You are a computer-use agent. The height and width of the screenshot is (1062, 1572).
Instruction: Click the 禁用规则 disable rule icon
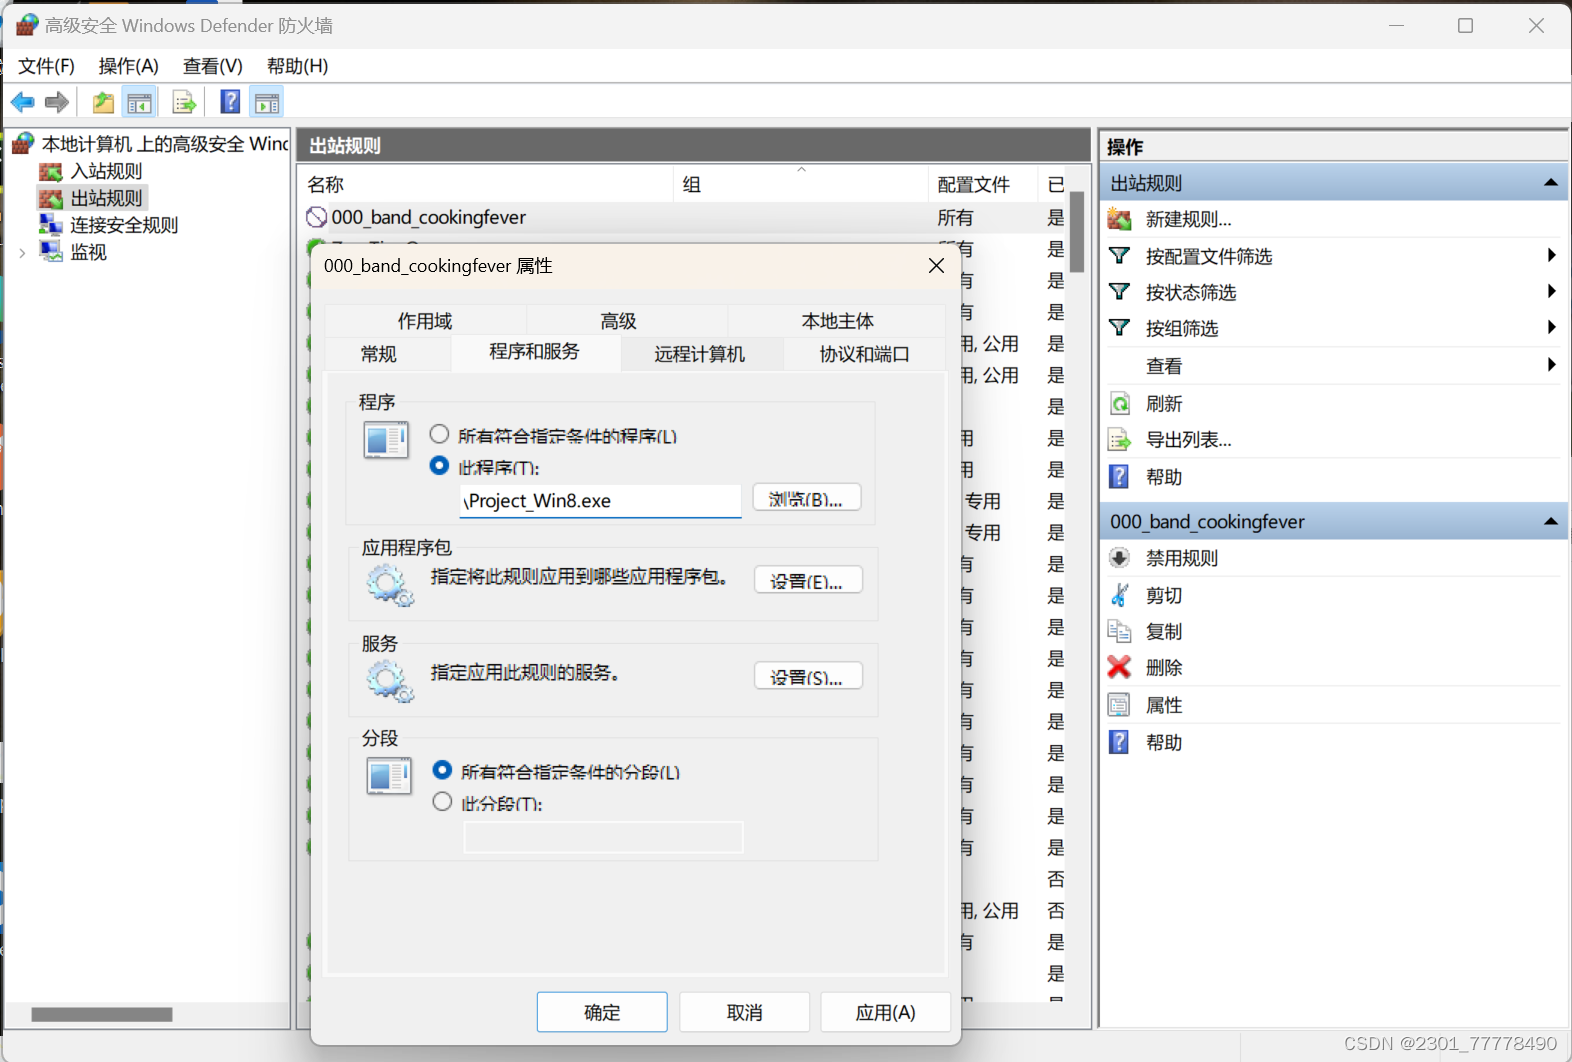point(1120,558)
